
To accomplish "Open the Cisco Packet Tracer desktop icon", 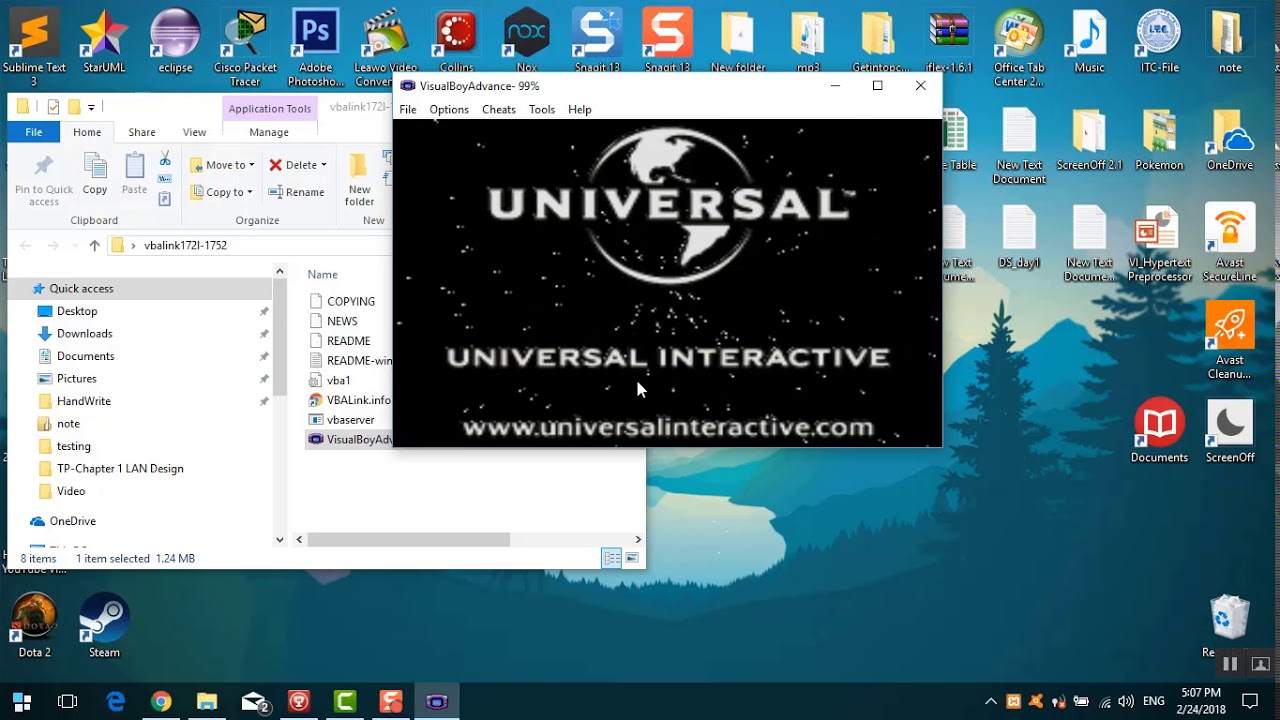I will (x=245, y=46).
